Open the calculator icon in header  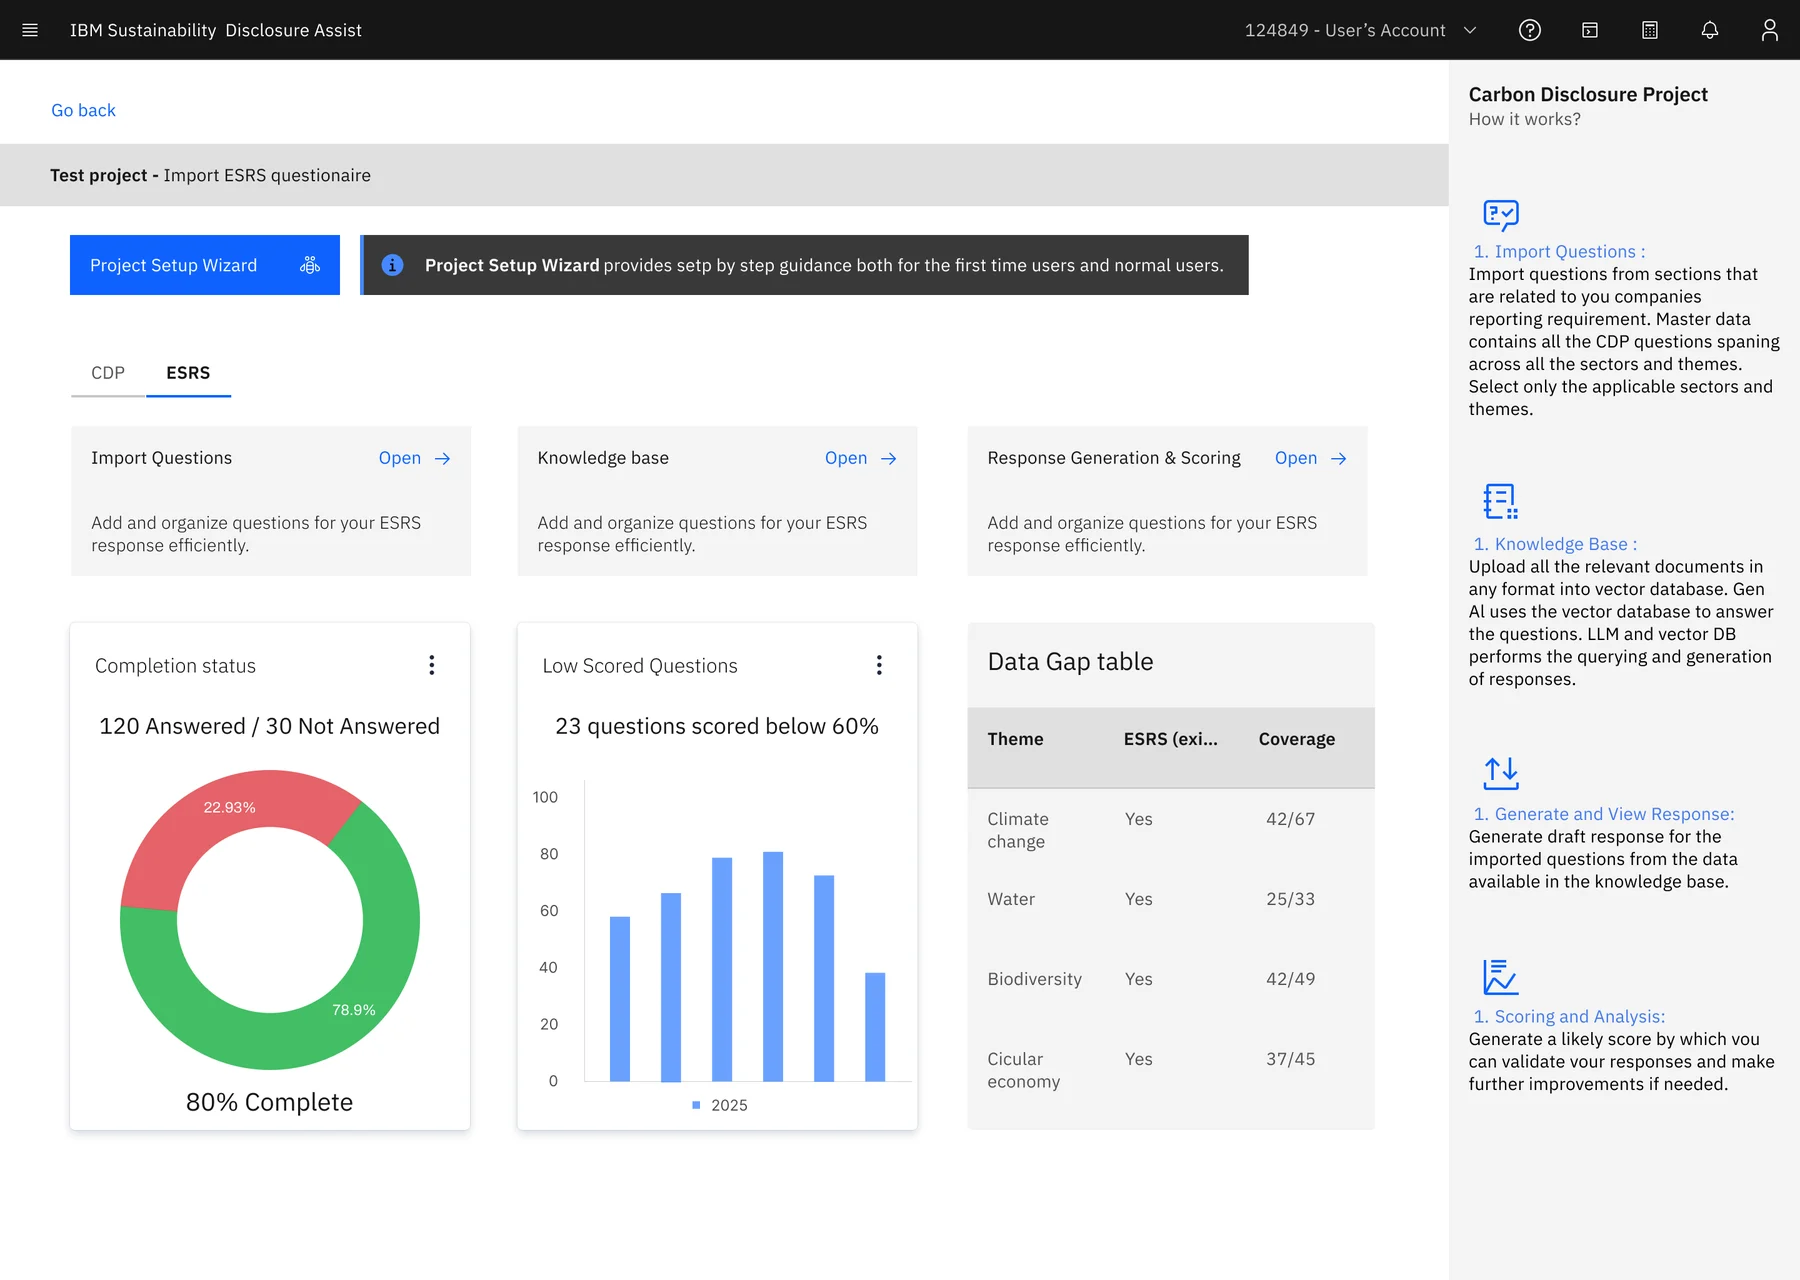tap(1649, 30)
